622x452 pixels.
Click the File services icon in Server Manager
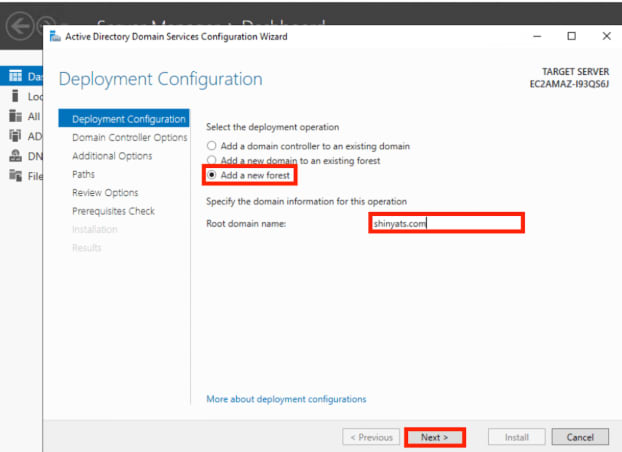click(15, 175)
